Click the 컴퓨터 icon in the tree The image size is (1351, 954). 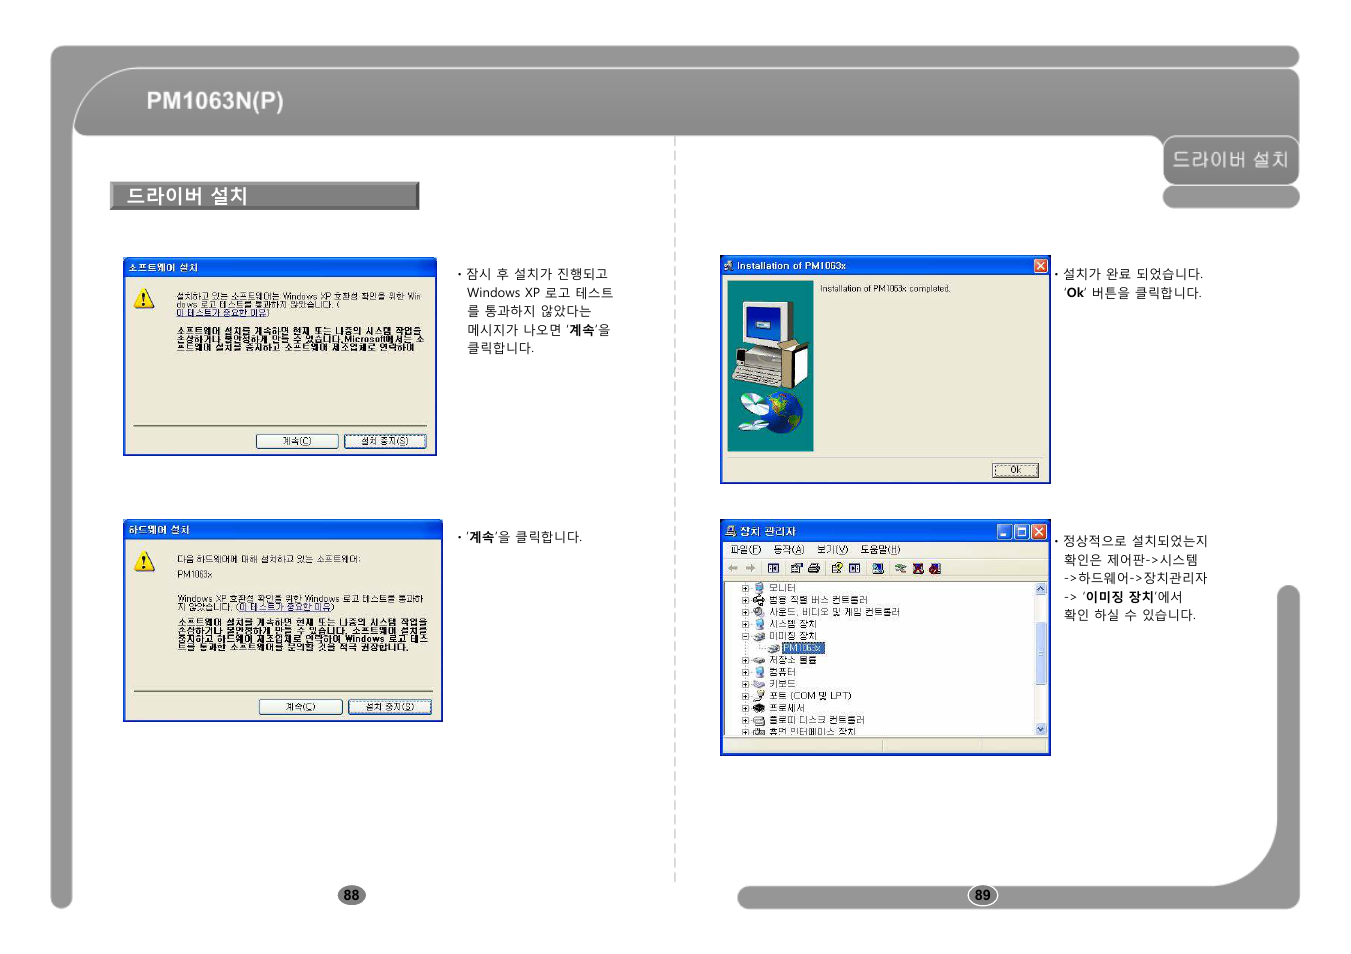point(759,672)
